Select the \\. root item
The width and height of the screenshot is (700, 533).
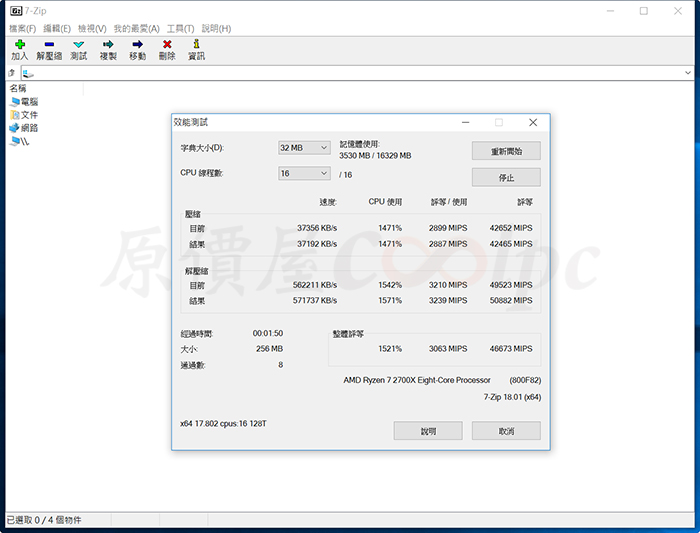pos(20,142)
